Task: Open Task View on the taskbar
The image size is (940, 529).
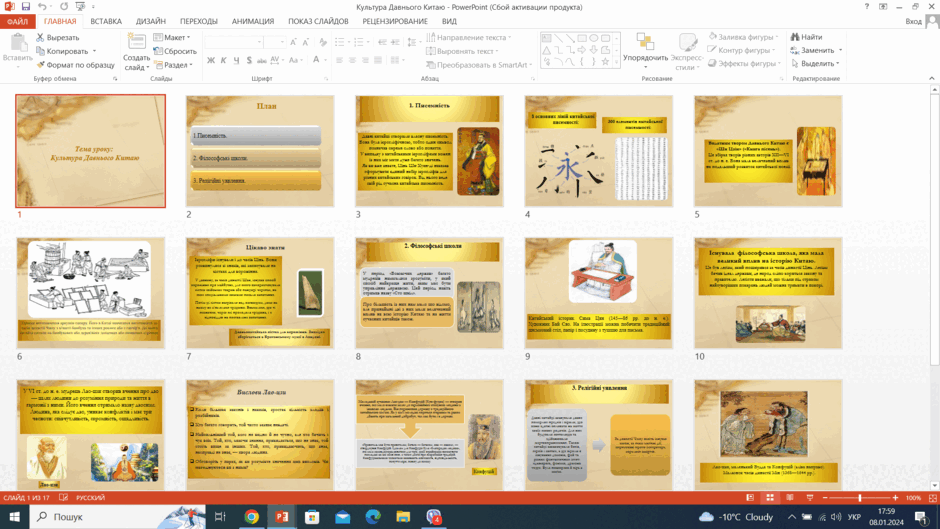Action: point(220,516)
